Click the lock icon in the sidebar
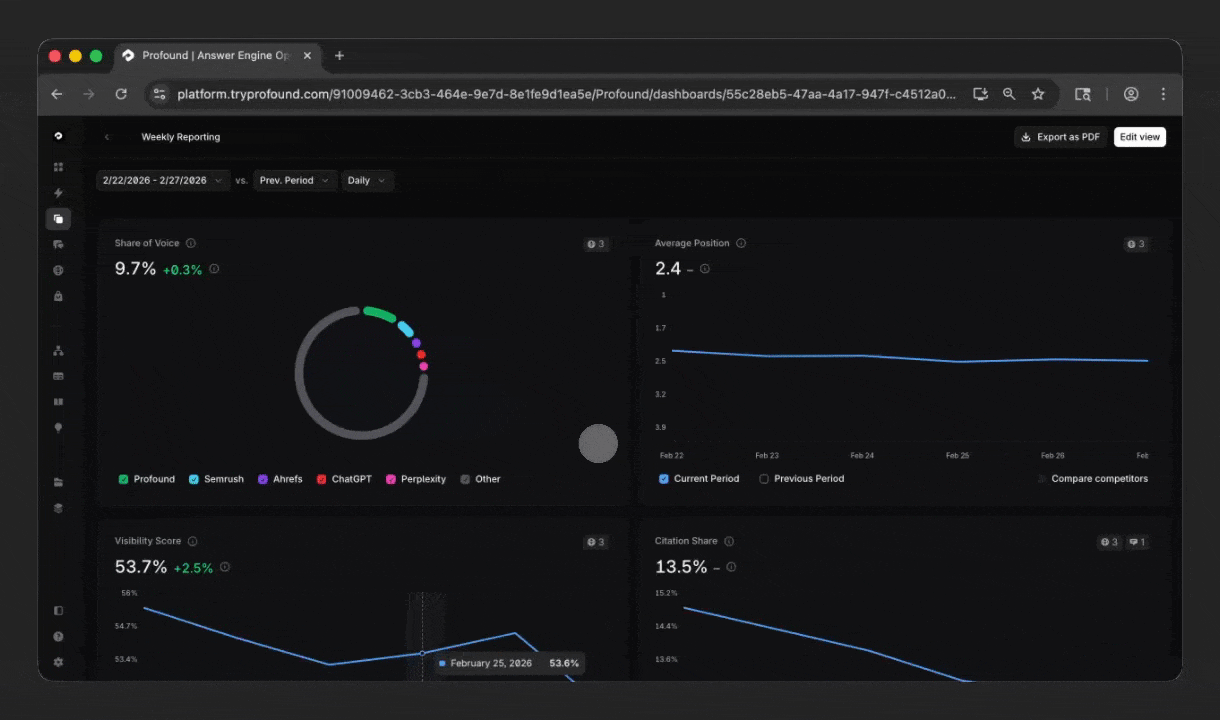 point(58,296)
